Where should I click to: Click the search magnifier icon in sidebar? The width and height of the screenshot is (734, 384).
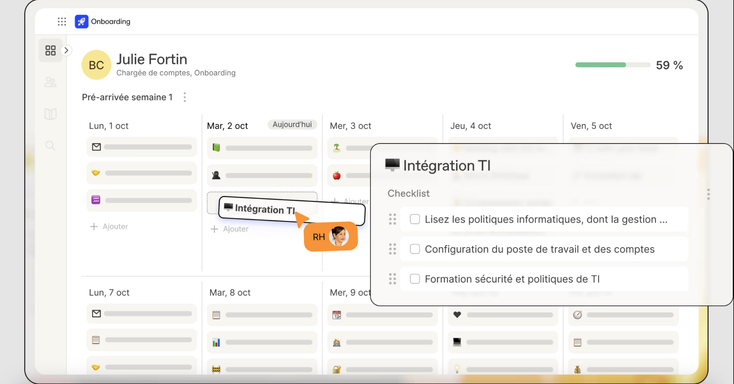[x=51, y=146]
